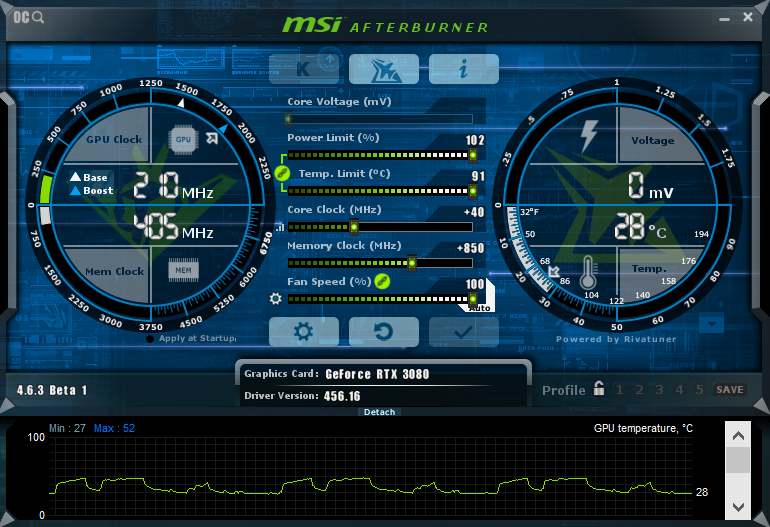Click the Fan Speed value 100
The image size is (770, 527).
[475, 284]
